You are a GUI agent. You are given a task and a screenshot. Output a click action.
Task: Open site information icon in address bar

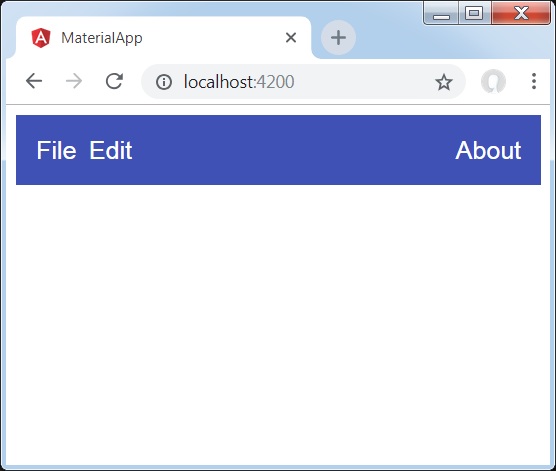click(x=164, y=82)
